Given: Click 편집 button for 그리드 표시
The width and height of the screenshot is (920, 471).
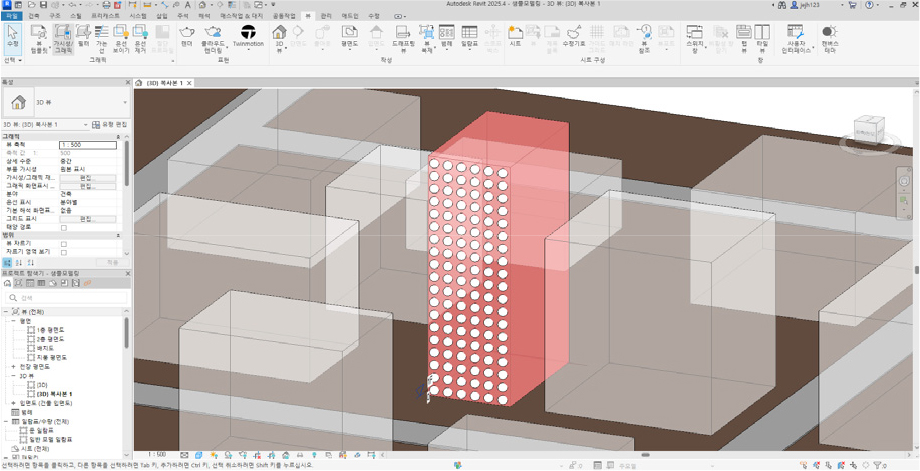Looking at the screenshot, I should [x=87, y=219].
